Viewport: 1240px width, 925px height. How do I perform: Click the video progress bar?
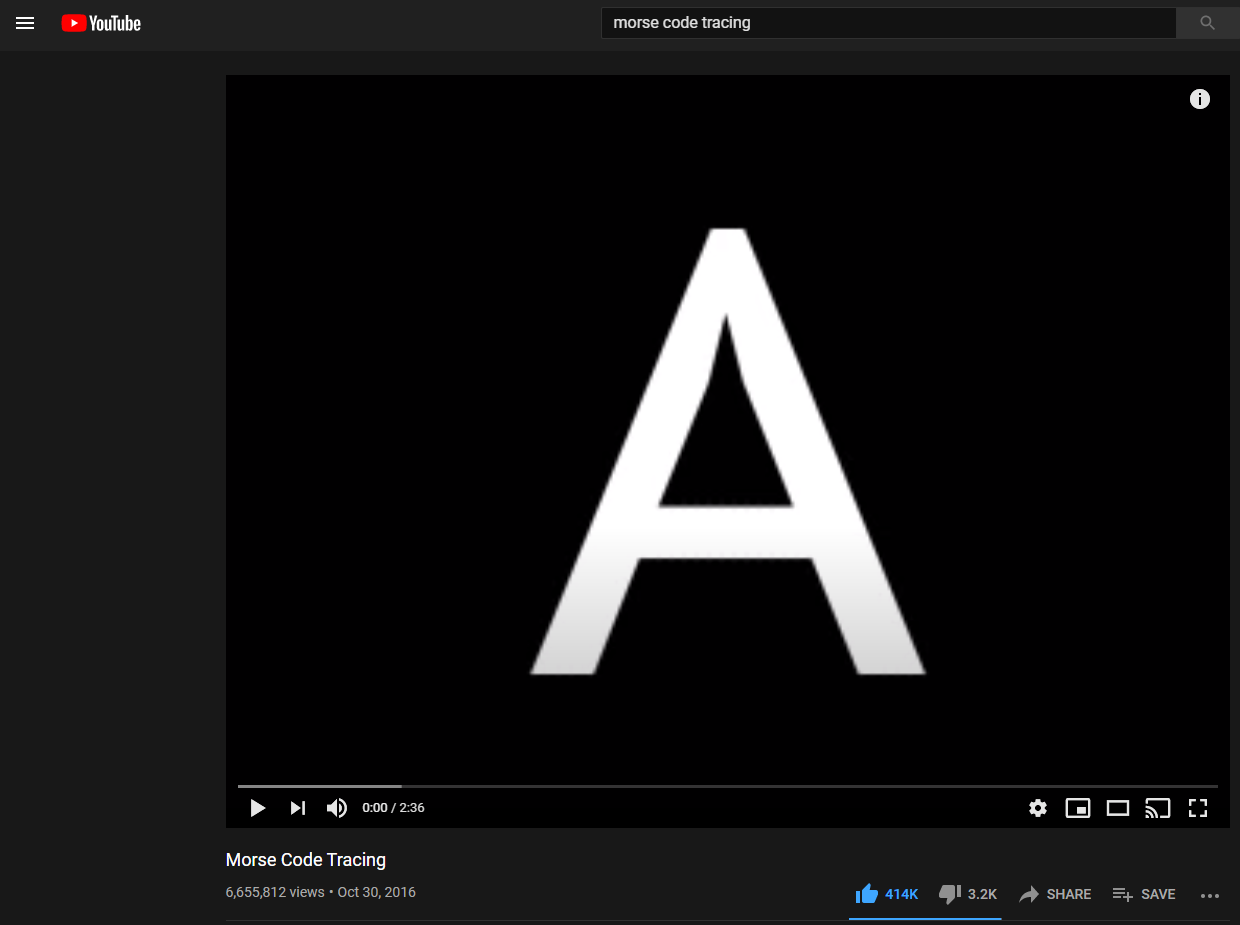(x=727, y=787)
